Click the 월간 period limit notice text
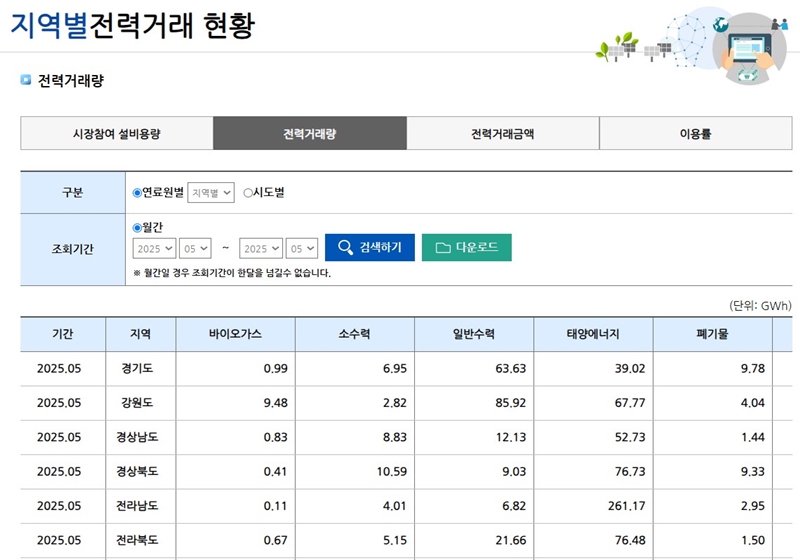800x560 pixels. pyautogui.click(x=232, y=273)
